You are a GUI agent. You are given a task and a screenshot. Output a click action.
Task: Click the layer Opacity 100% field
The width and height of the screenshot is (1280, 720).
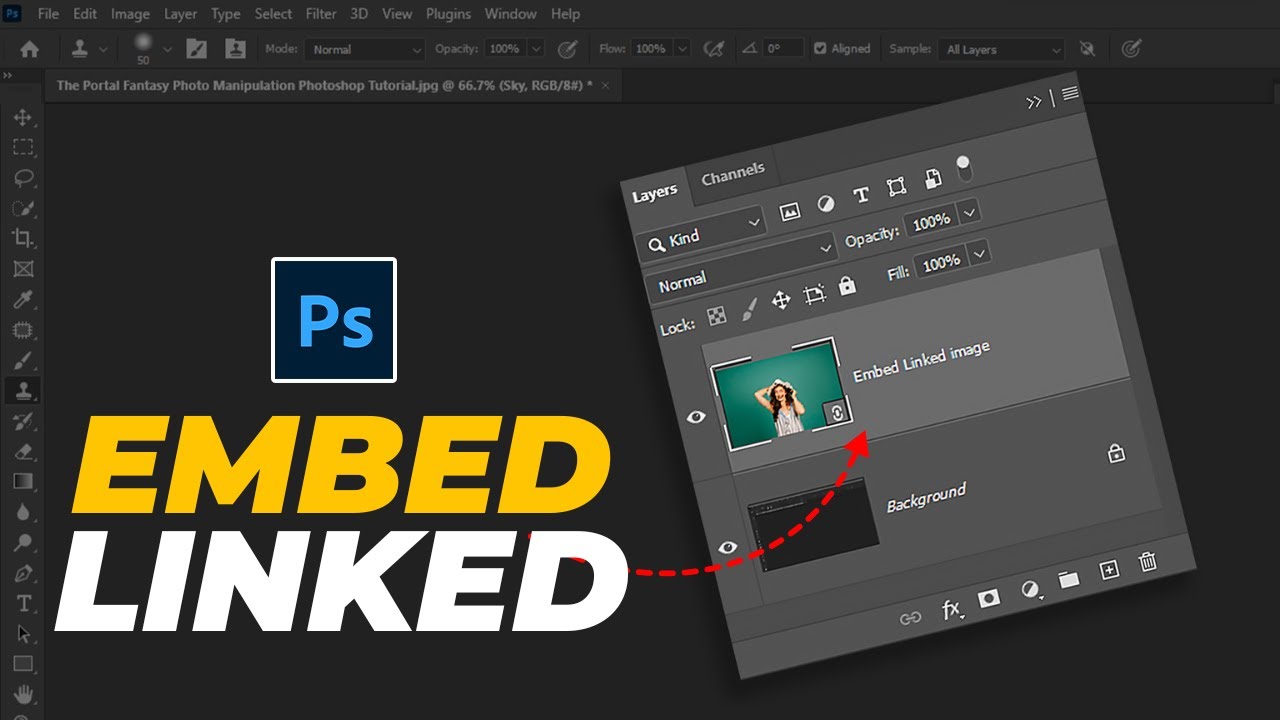pos(931,222)
